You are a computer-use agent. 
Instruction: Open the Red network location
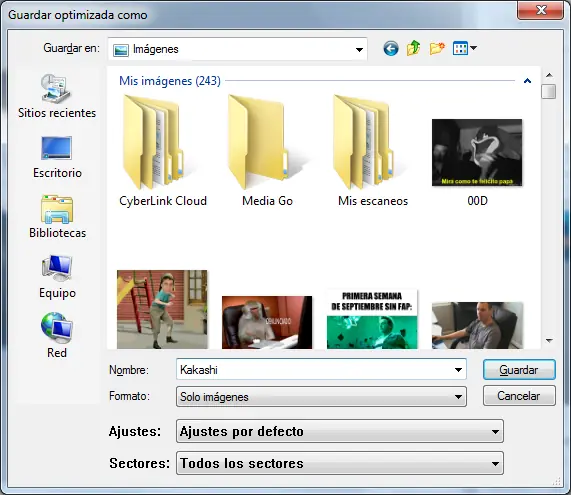pos(57,335)
